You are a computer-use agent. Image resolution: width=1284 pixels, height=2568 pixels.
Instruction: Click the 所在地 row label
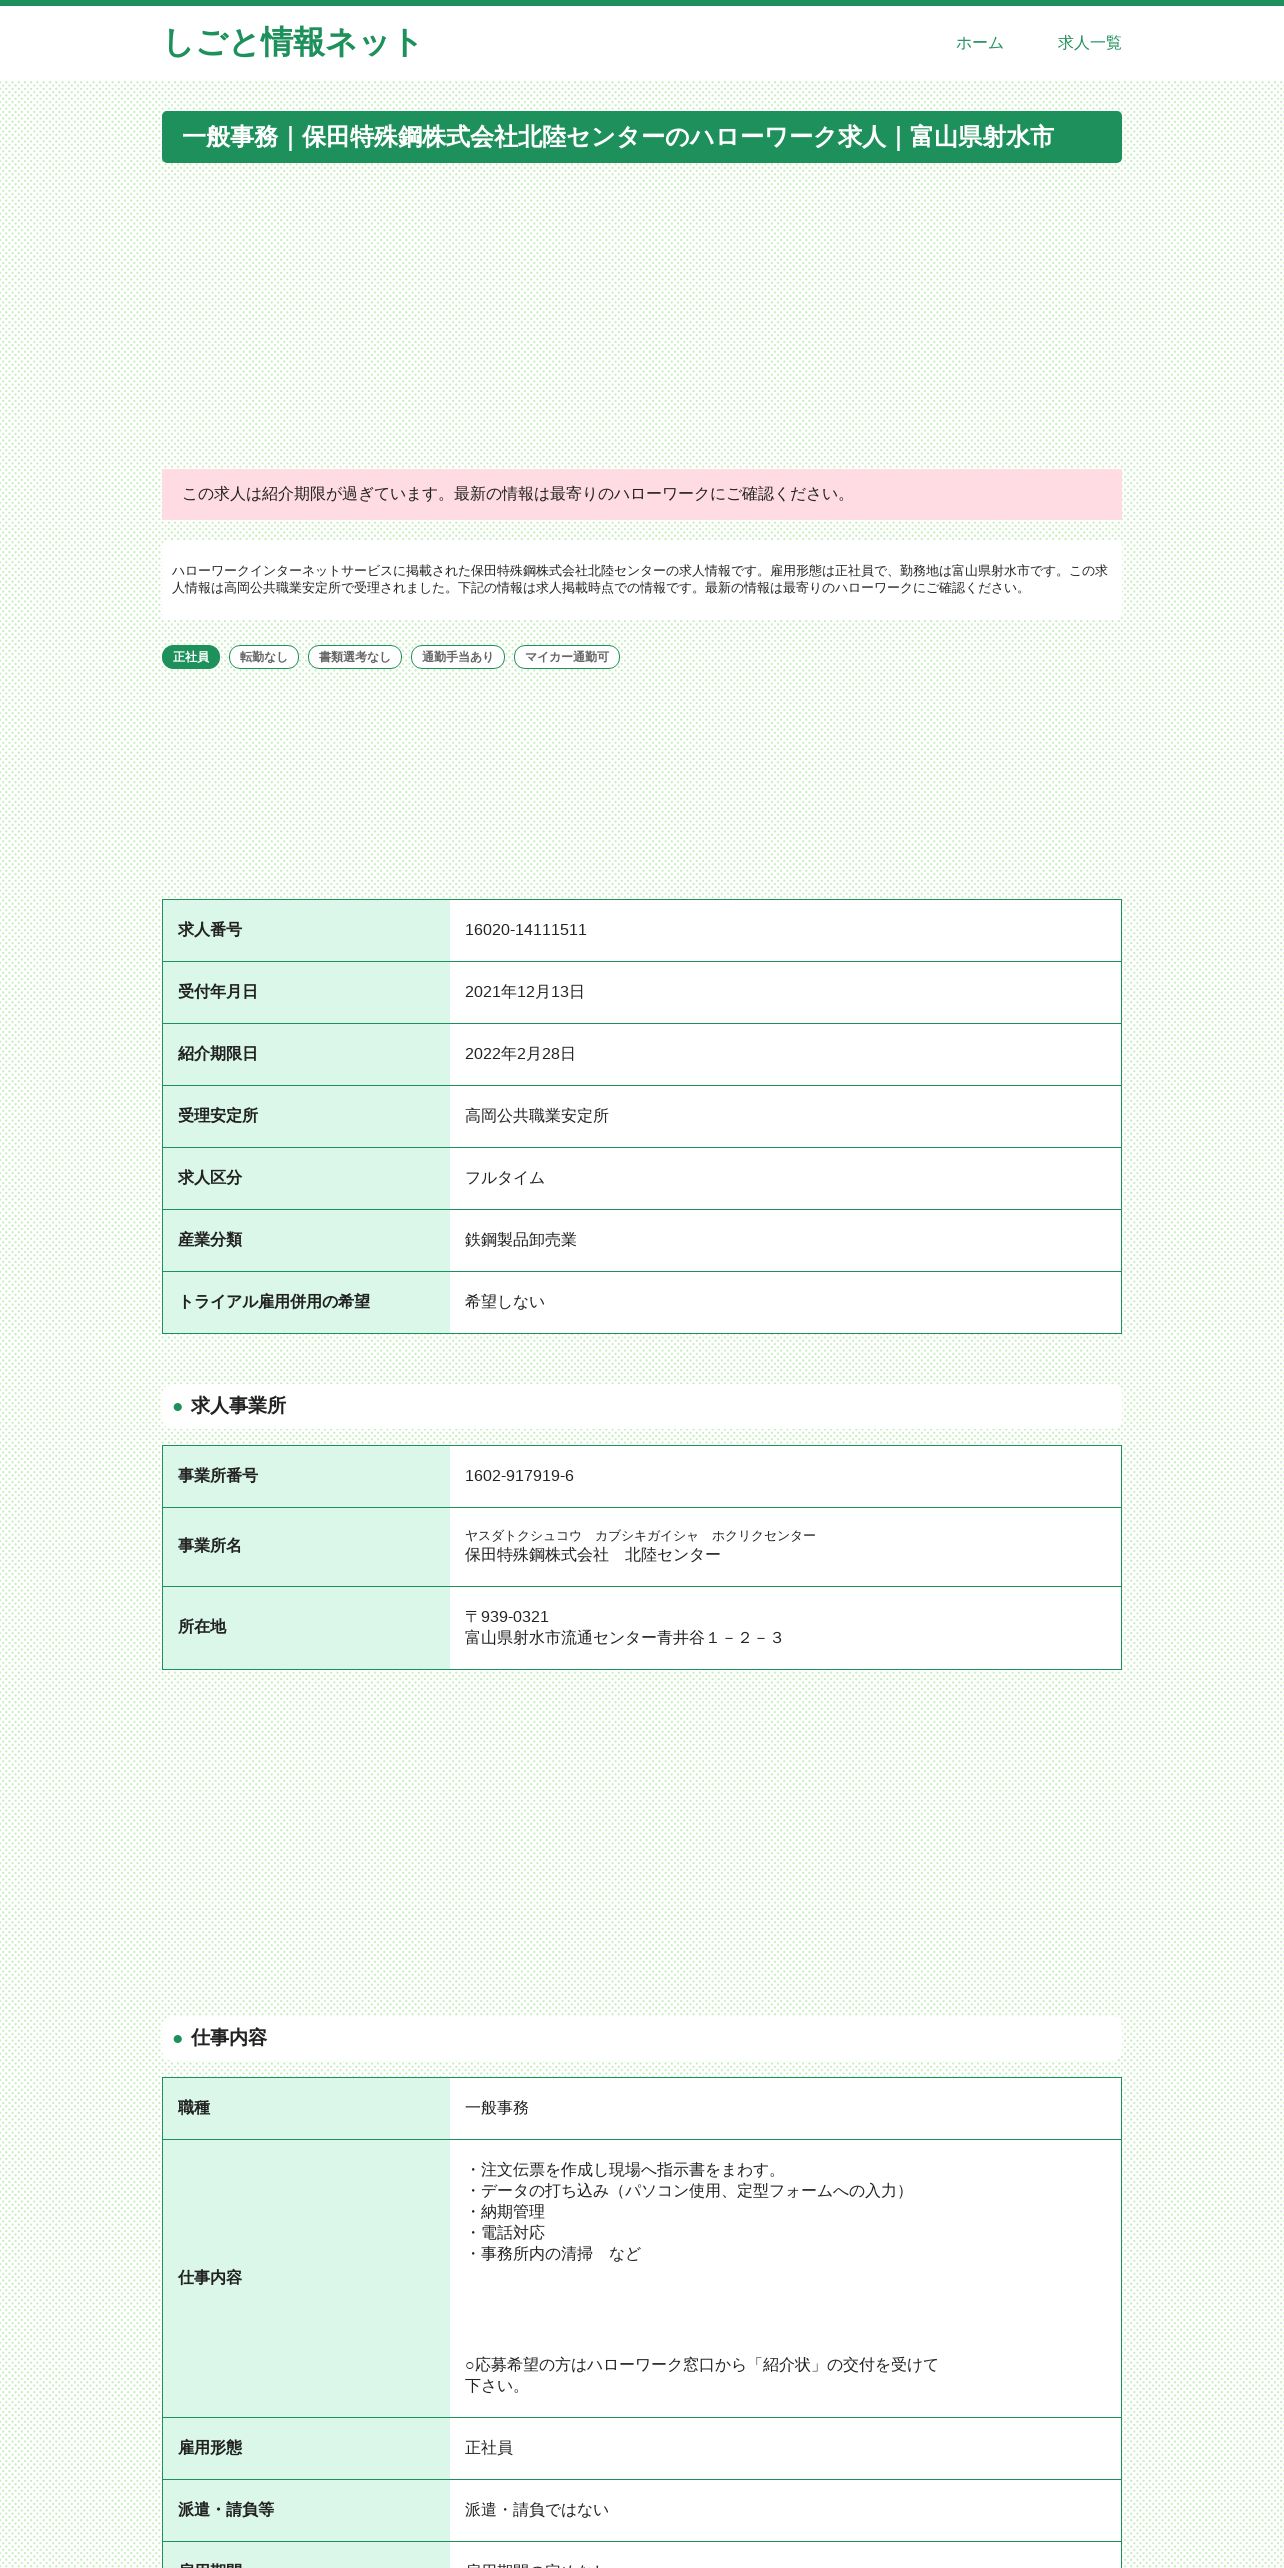202,1627
